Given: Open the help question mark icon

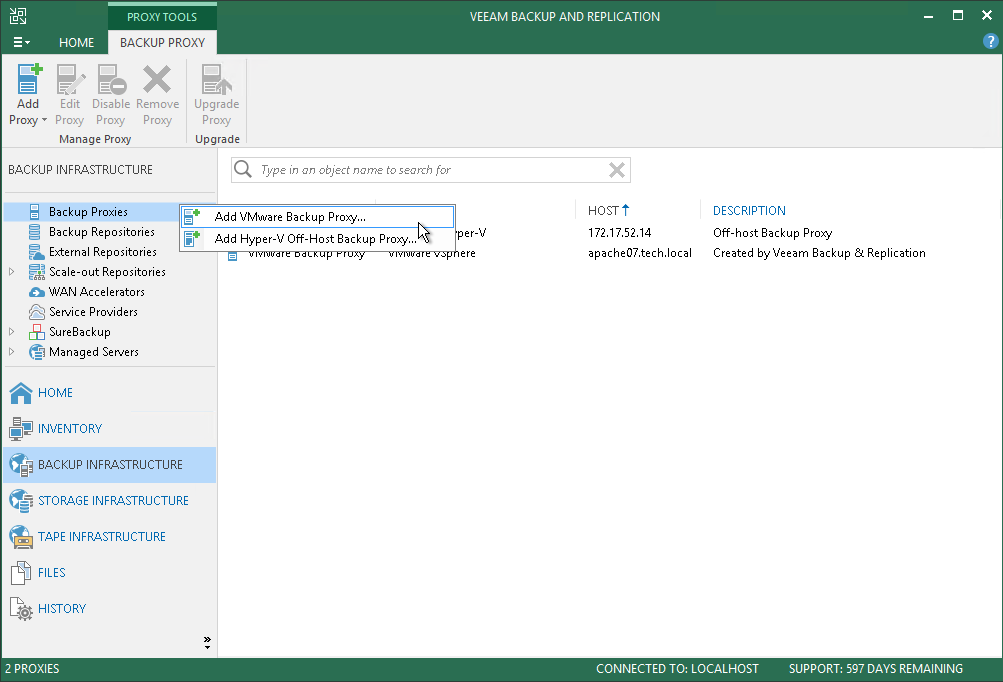Looking at the screenshot, I should pyautogui.click(x=990, y=42).
